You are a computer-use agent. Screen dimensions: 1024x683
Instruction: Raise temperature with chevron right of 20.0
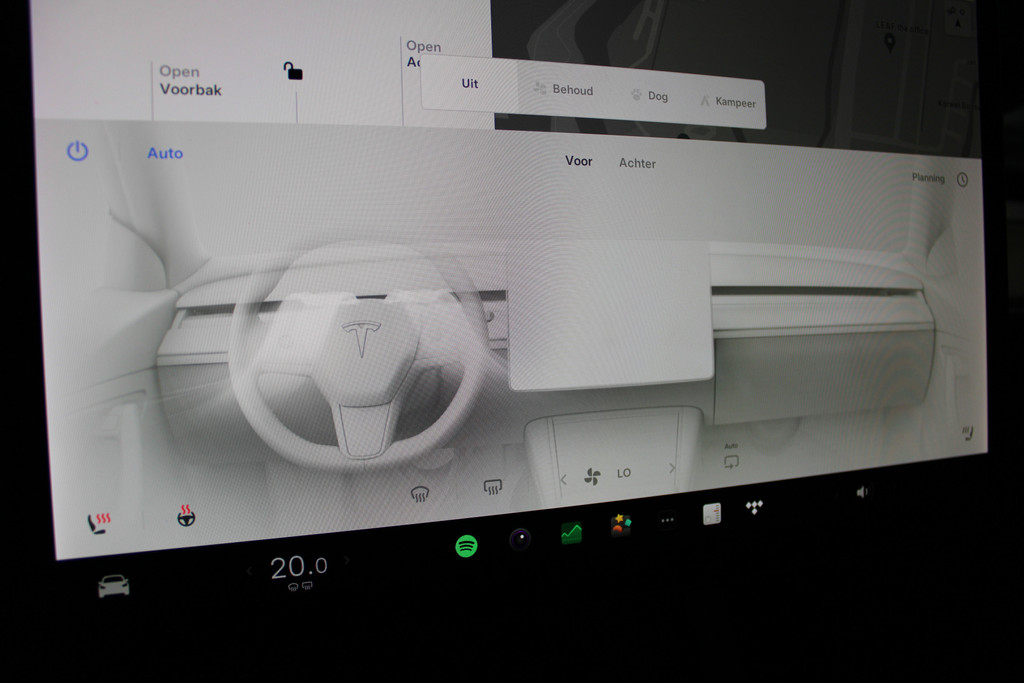point(347,560)
